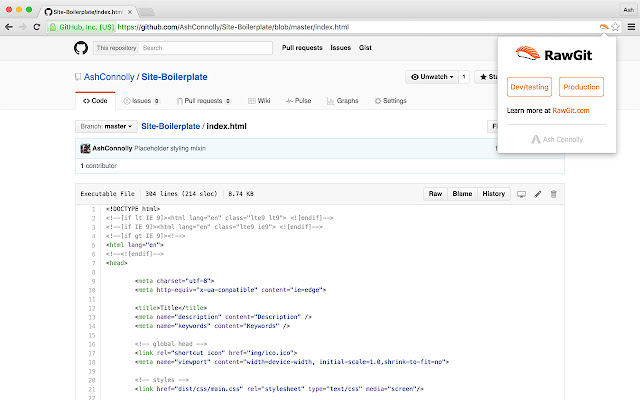Click the AshConnolly avatar in the commit bar
The height and width of the screenshot is (400, 640).
pos(85,149)
